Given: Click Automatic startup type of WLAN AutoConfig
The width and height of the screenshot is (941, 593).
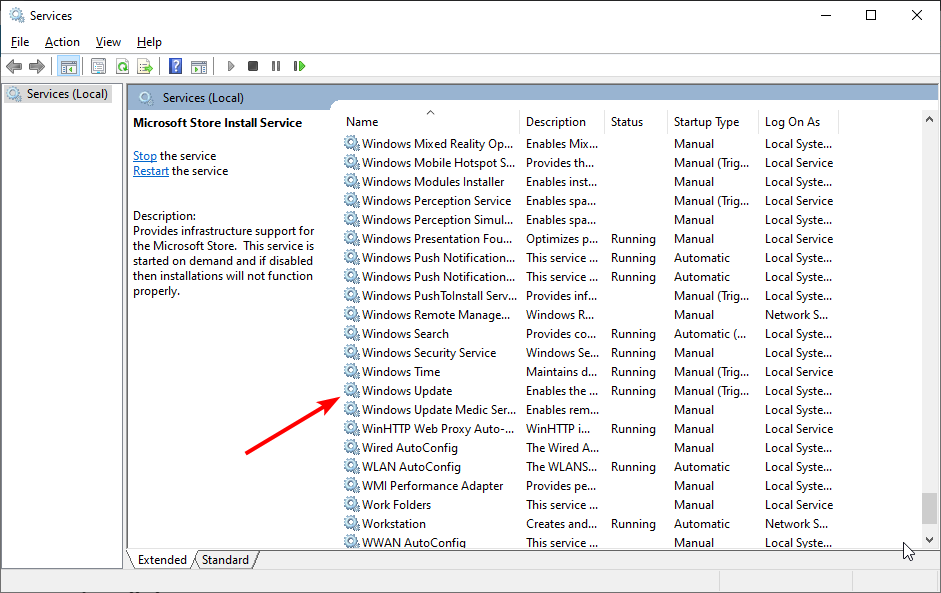Looking at the screenshot, I should pos(702,466).
